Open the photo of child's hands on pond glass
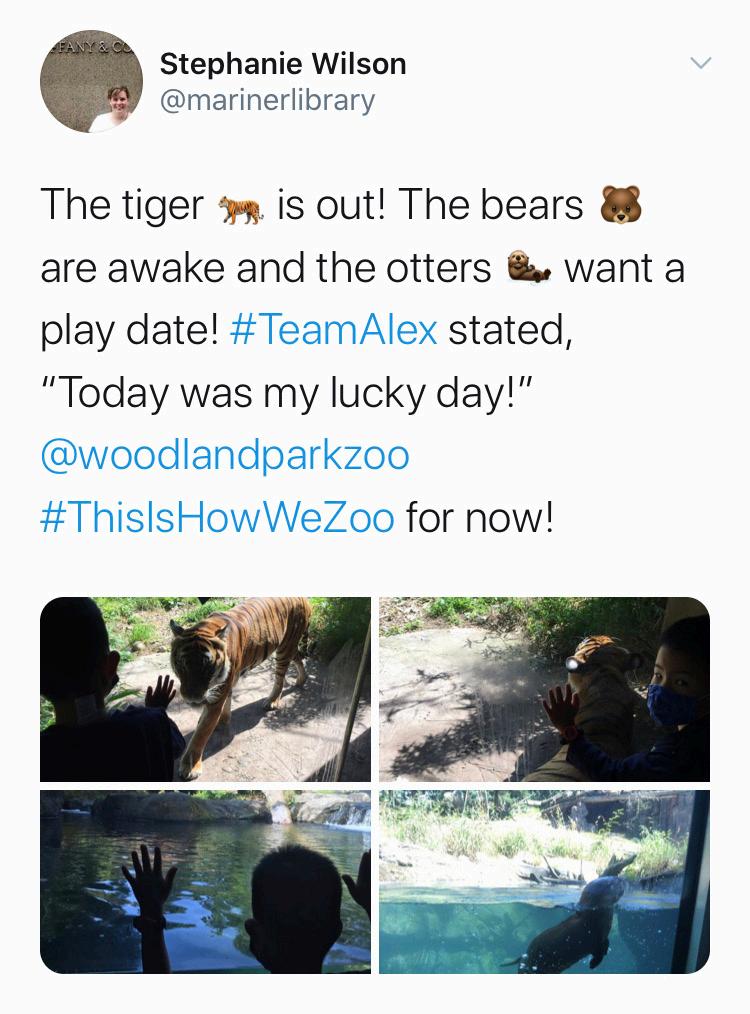Image resolution: width=750 pixels, height=1014 pixels. 206,881
